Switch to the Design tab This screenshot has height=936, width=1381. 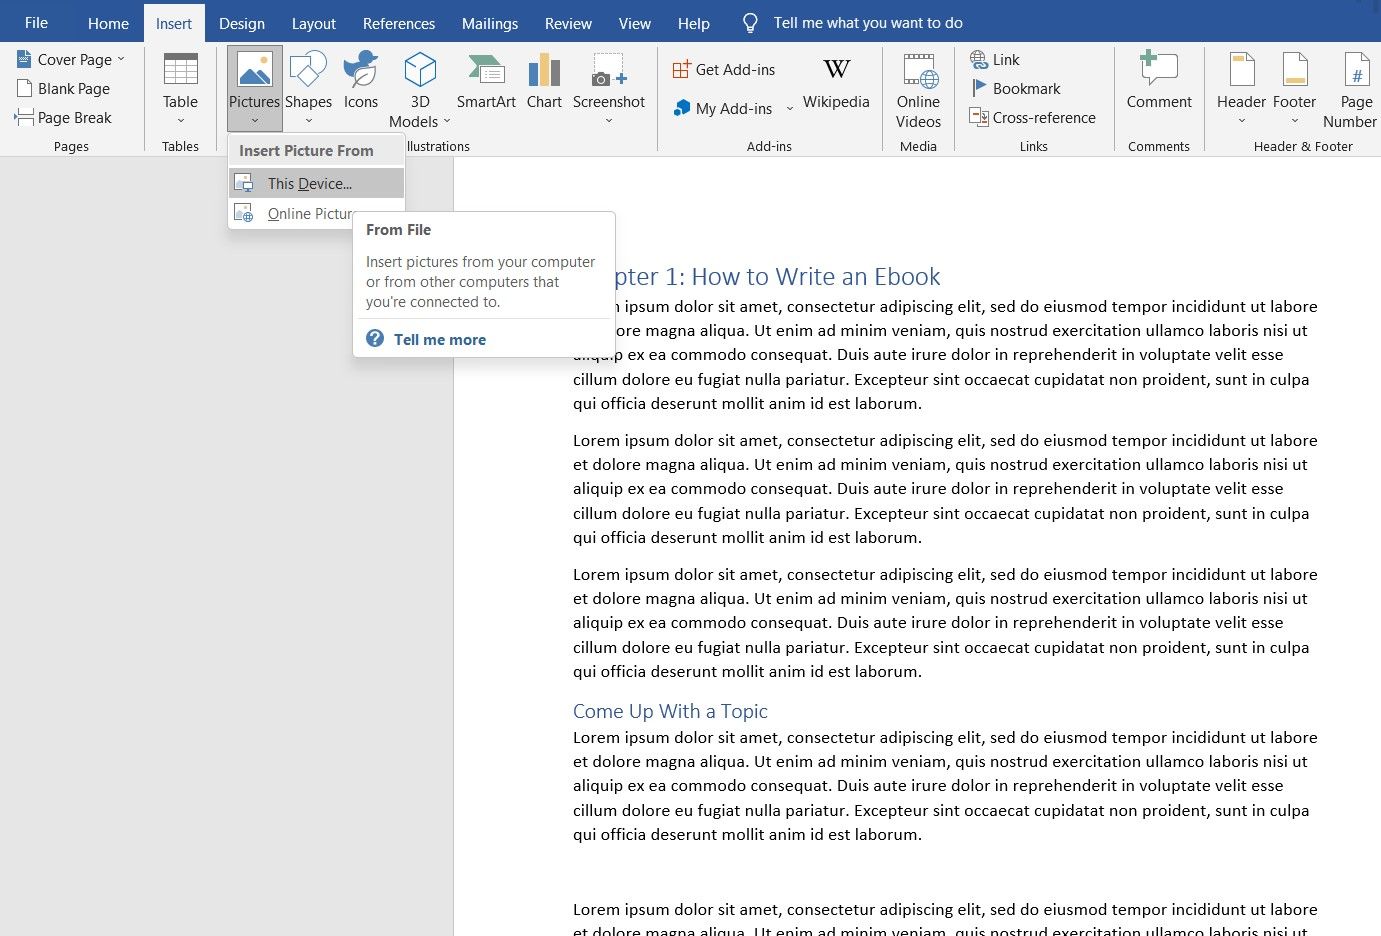click(x=242, y=22)
